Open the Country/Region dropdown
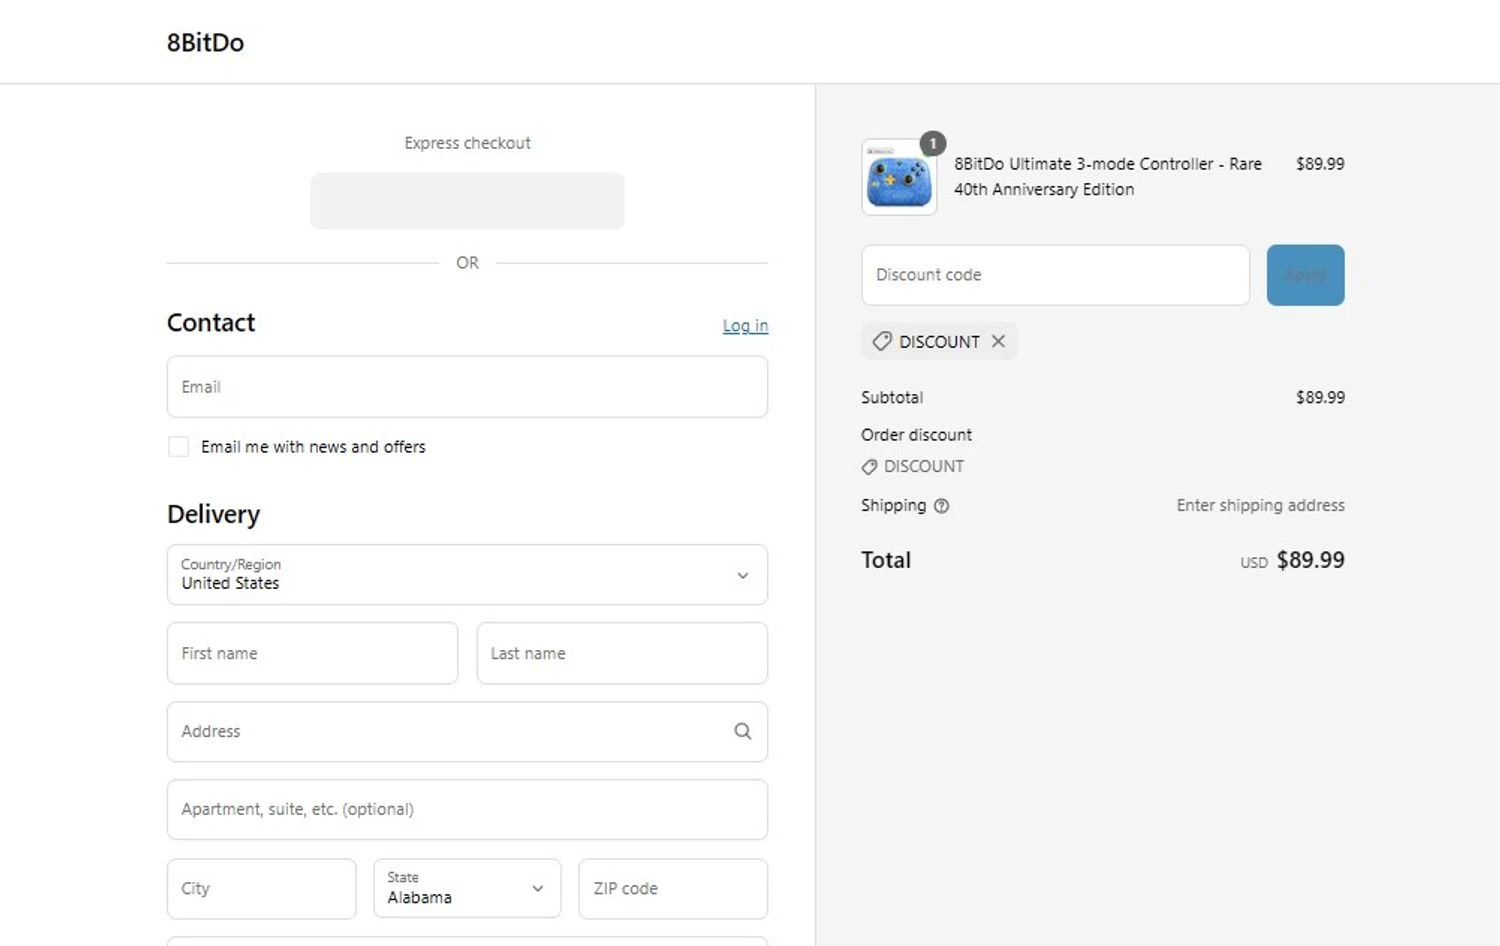 point(467,574)
